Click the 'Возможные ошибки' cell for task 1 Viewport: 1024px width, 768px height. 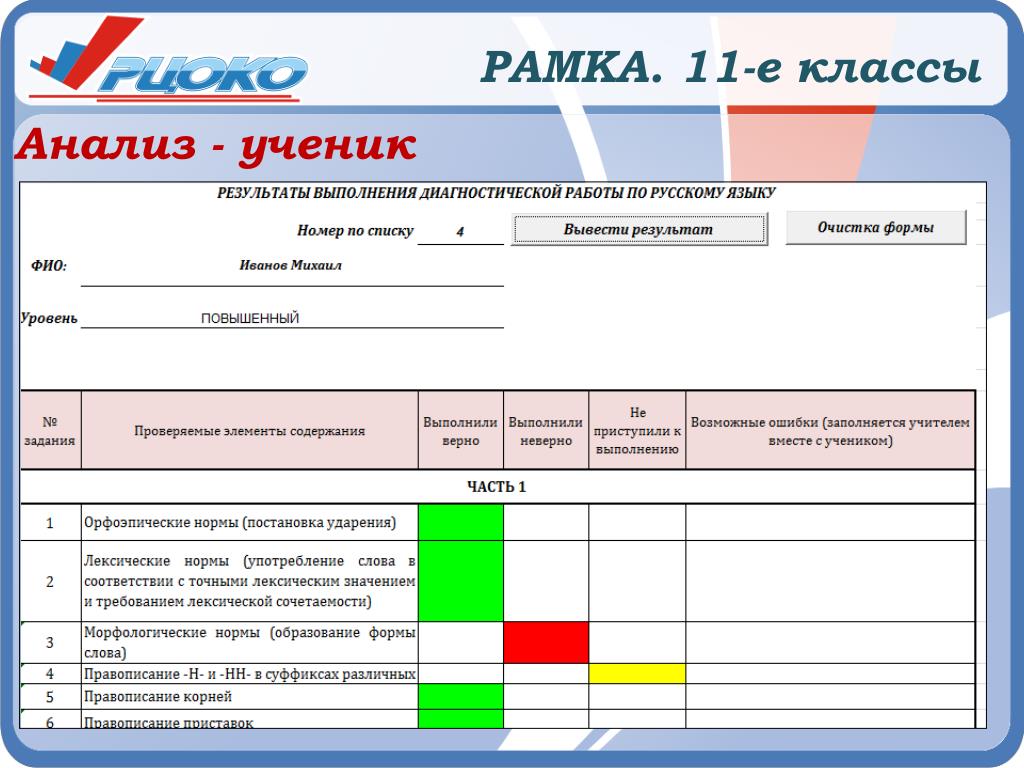click(x=830, y=522)
